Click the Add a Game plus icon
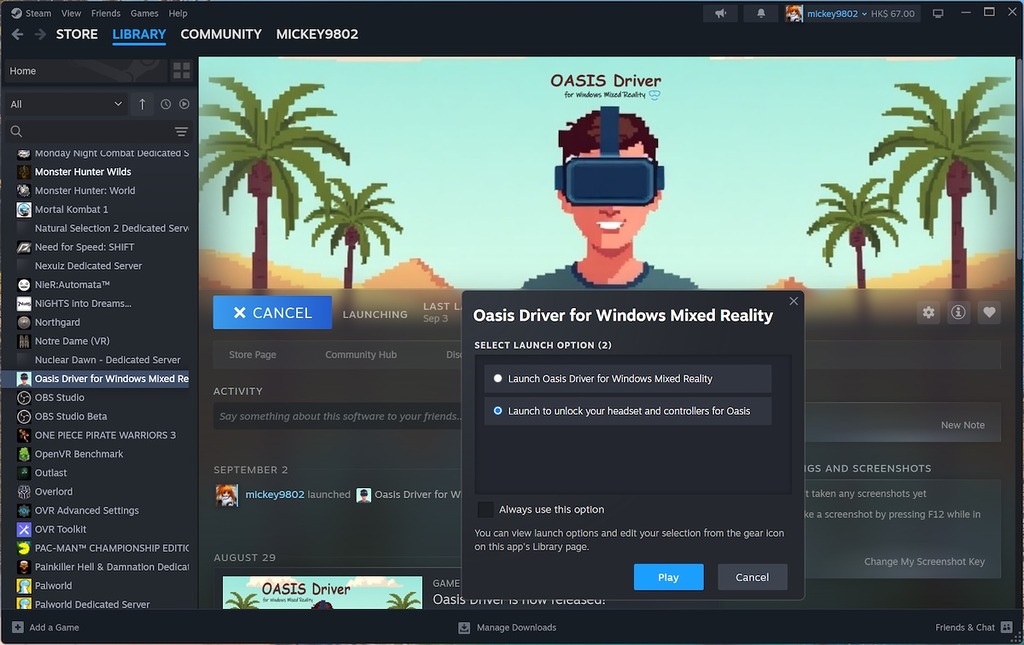Screen dimensions: 1024x645 [x=18, y=627]
